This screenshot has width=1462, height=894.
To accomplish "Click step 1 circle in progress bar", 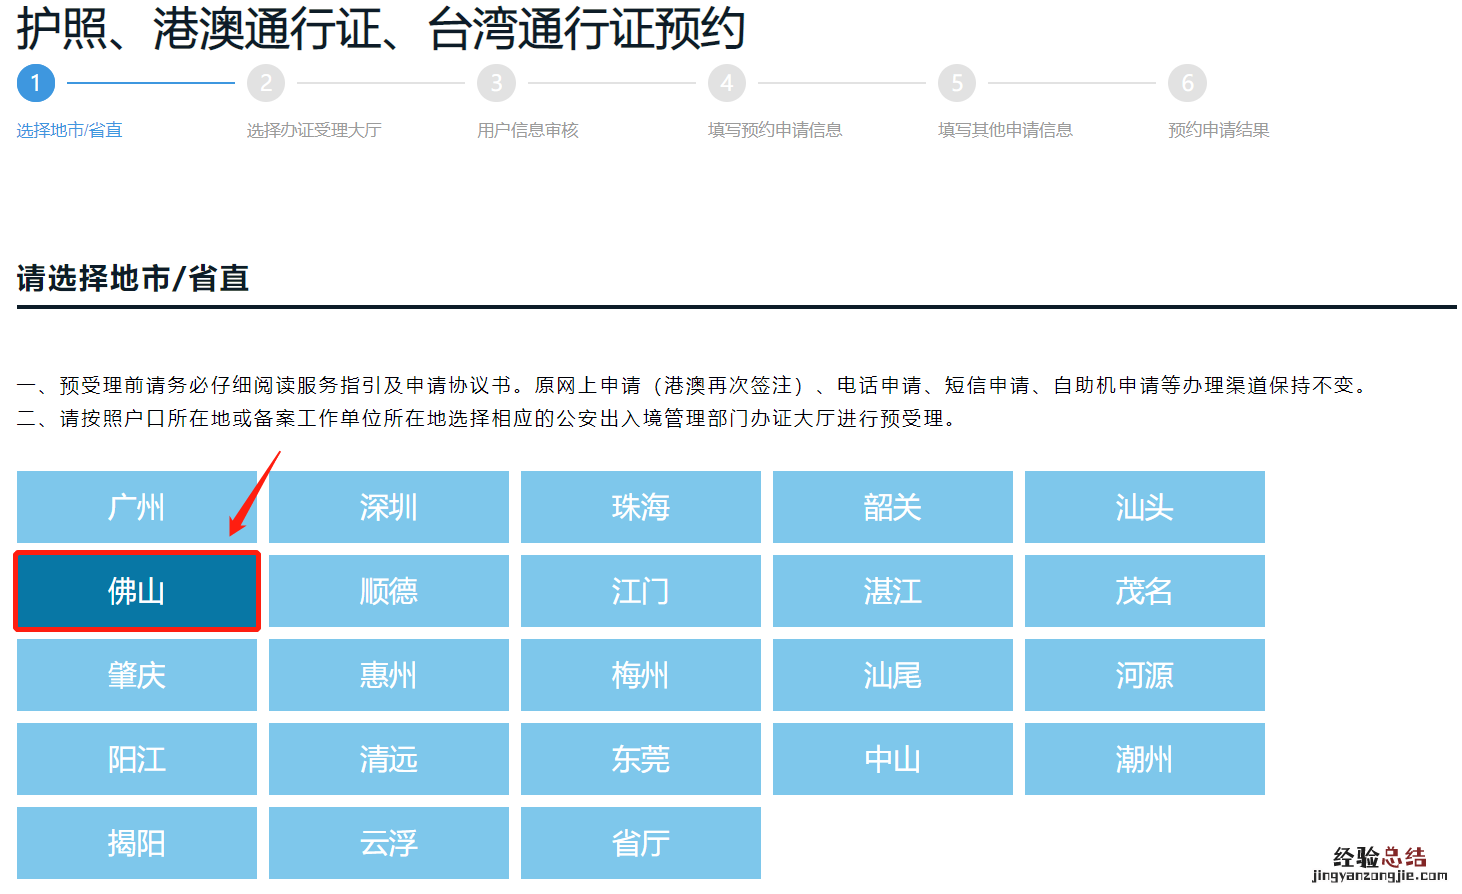I will point(36,83).
